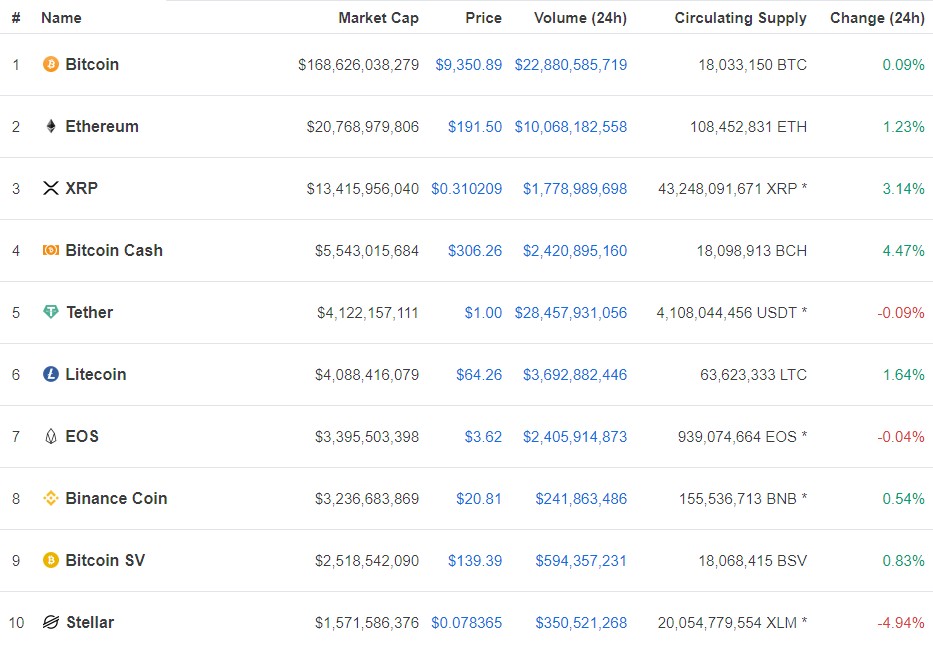Click Bitcoin Cash price $306.26
Viewport: 933px width, 651px height.
[475, 251]
